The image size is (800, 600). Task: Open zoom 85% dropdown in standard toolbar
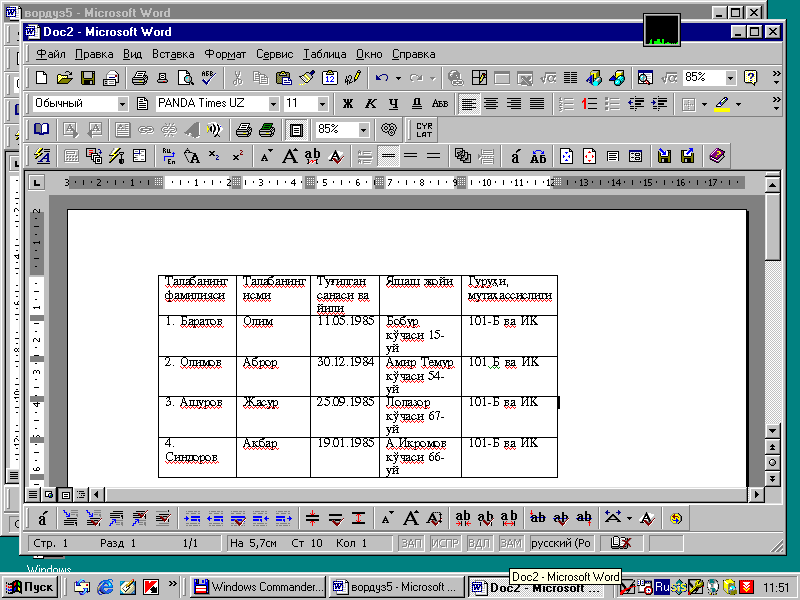pyautogui.click(x=731, y=78)
